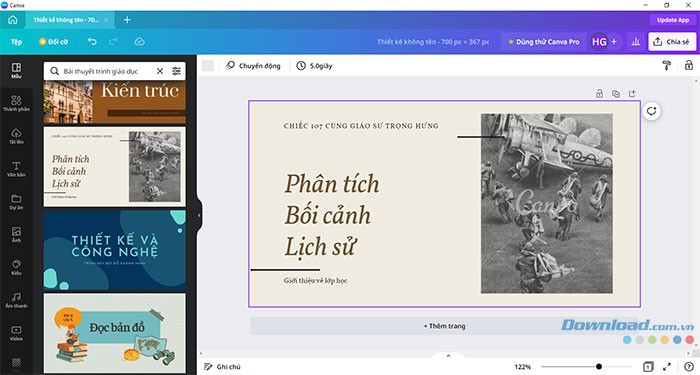The width and height of the screenshot is (700, 375).
Task: Select airplane photo on canvas
Action: click(x=546, y=203)
